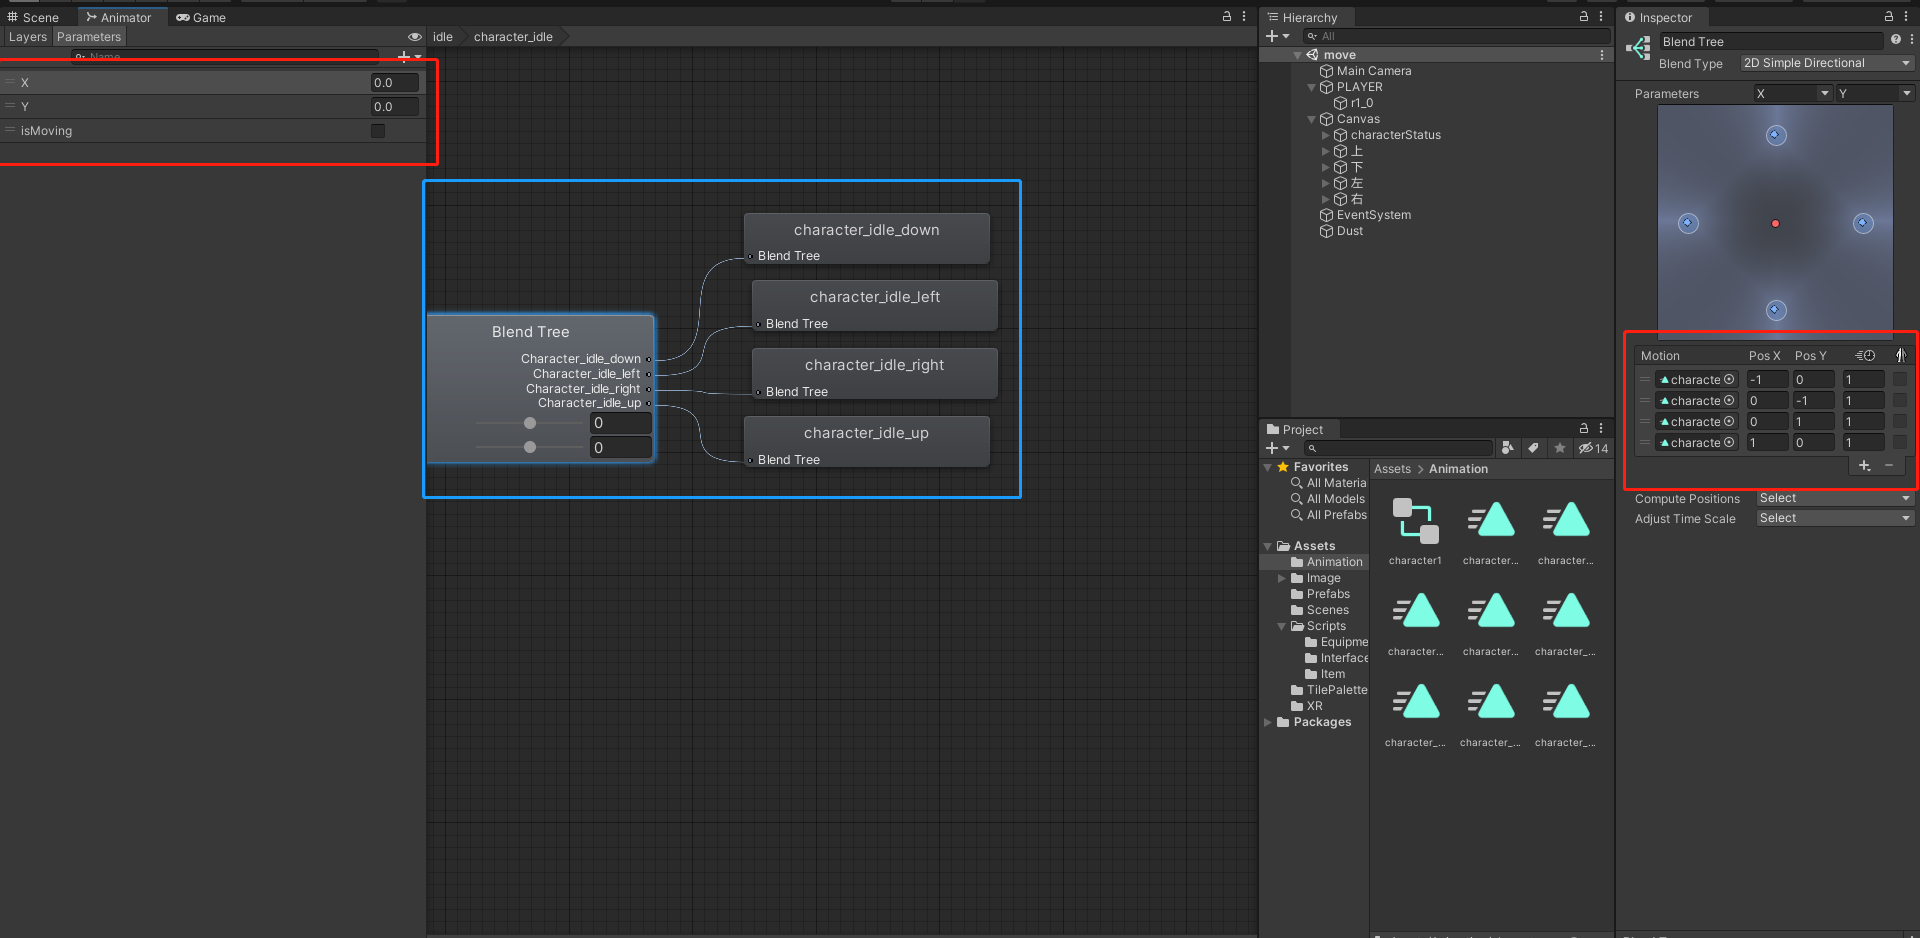
Task: Click the minus button to remove a motion
Action: coord(1888,465)
